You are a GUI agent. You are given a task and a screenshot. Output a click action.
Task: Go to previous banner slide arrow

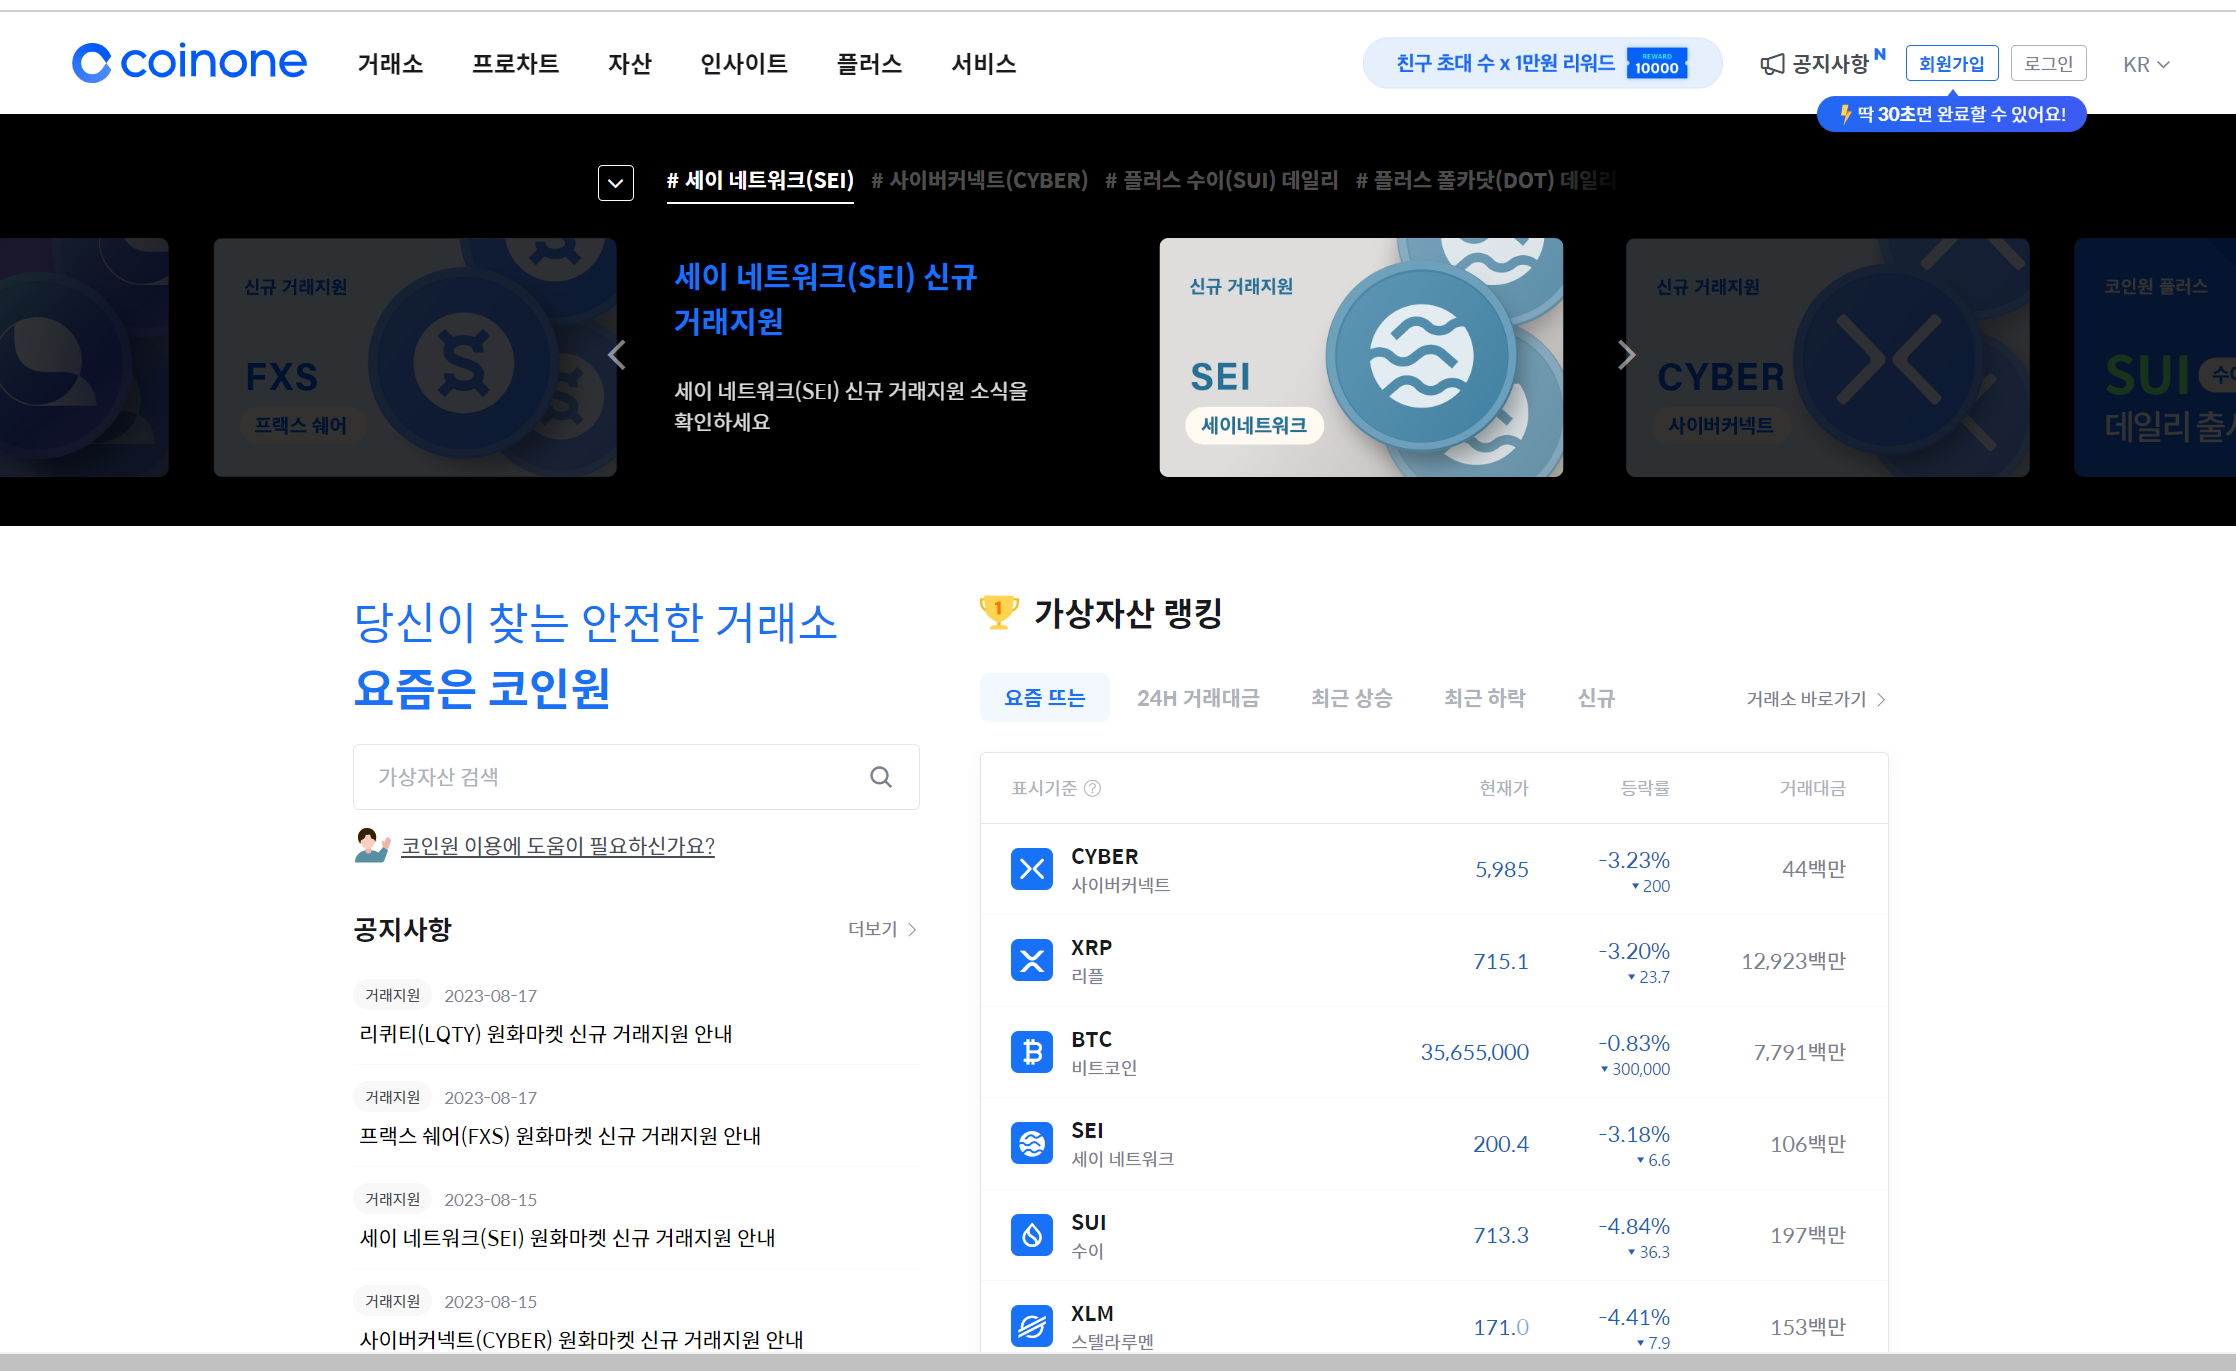point(617,355)
